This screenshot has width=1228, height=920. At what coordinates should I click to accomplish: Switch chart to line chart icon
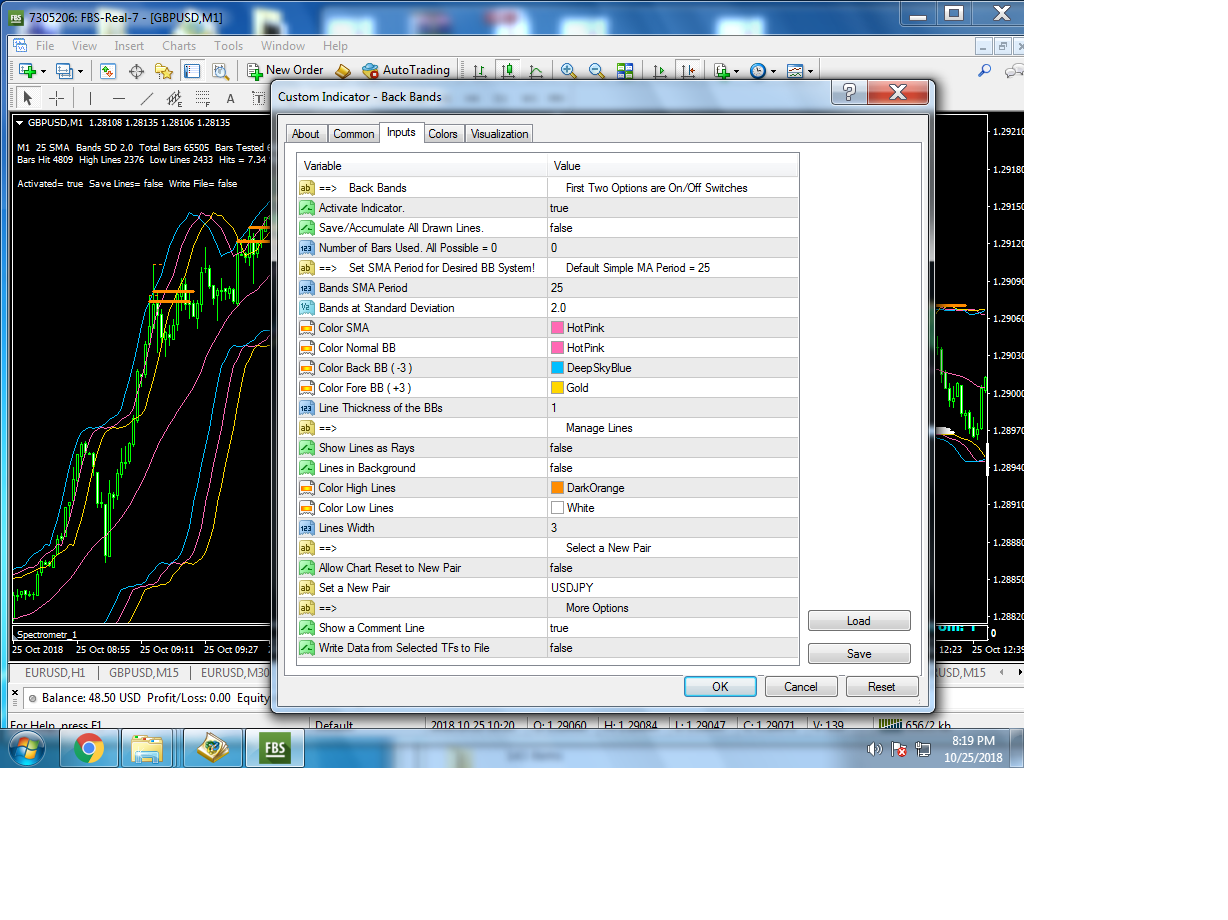coord(536,71)
